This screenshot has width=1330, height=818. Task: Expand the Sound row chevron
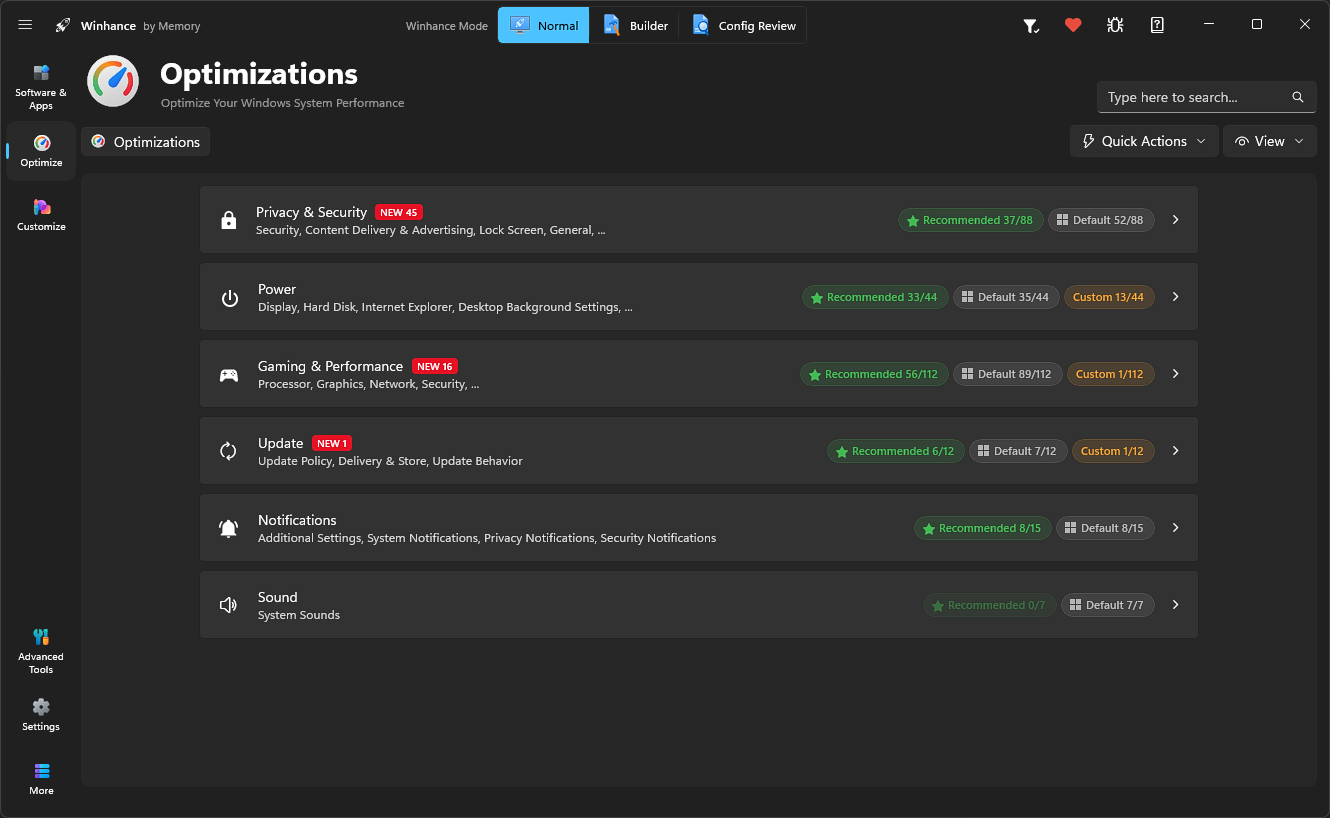pos(1176,605)
